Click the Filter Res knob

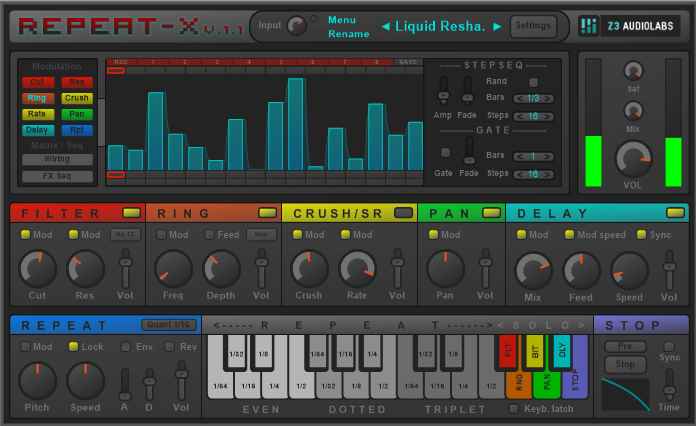86,268
